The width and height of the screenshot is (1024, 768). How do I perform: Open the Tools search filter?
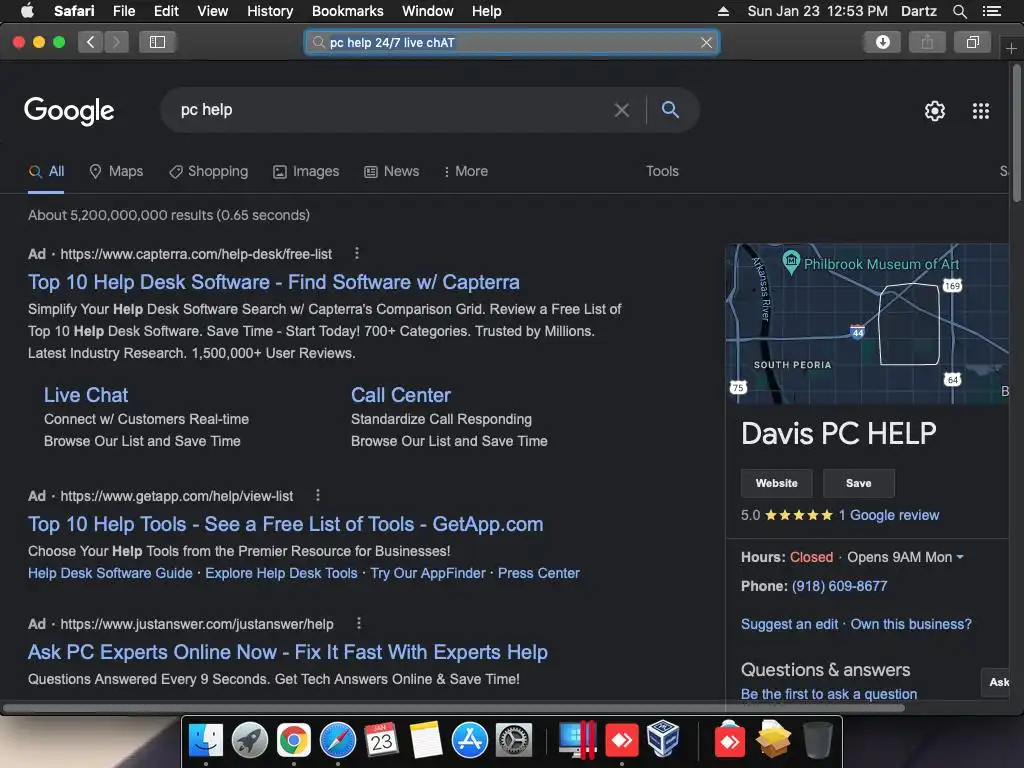pyautogui.click(x=662, y=171)
